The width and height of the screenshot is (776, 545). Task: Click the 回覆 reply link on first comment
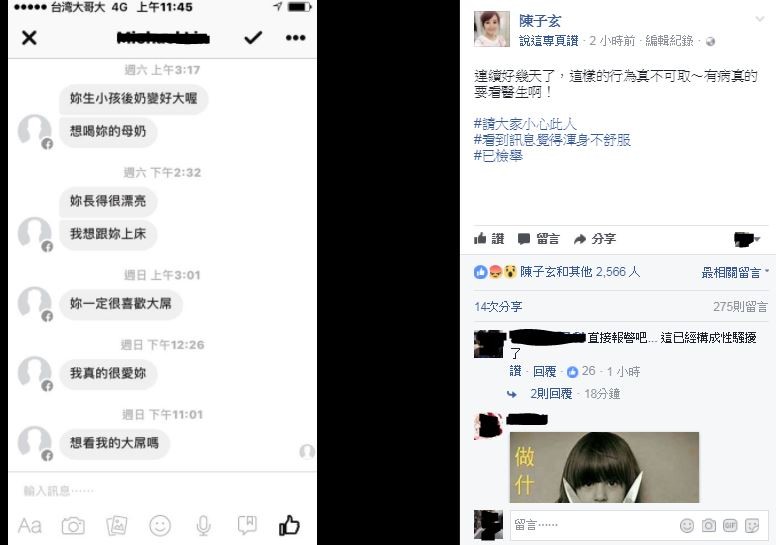[x=544, y=371]
